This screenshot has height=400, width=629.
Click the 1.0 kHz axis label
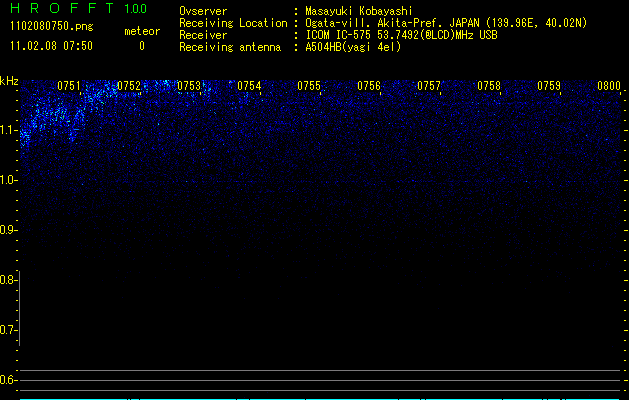point(9,180)
